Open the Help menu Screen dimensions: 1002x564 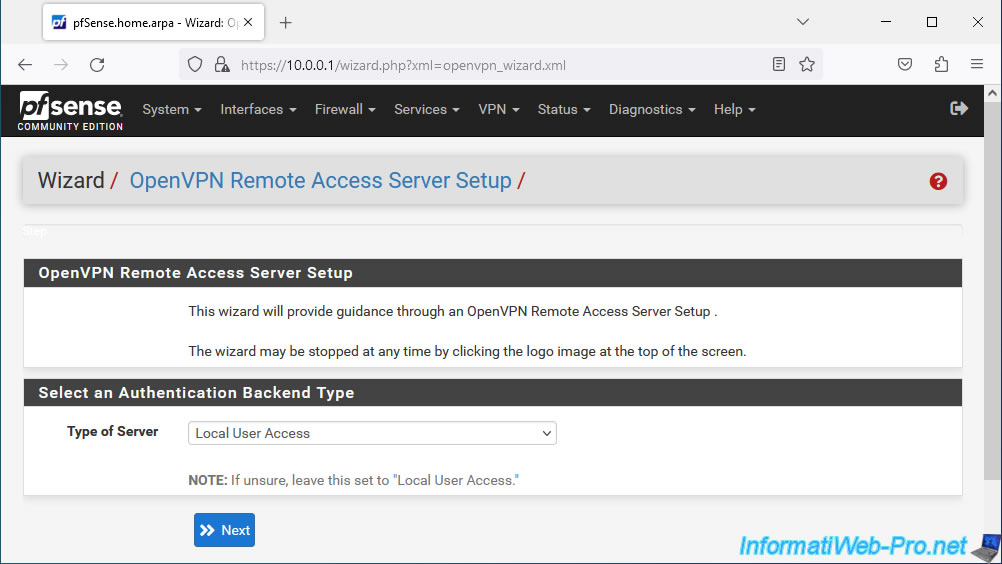(734, 109)
